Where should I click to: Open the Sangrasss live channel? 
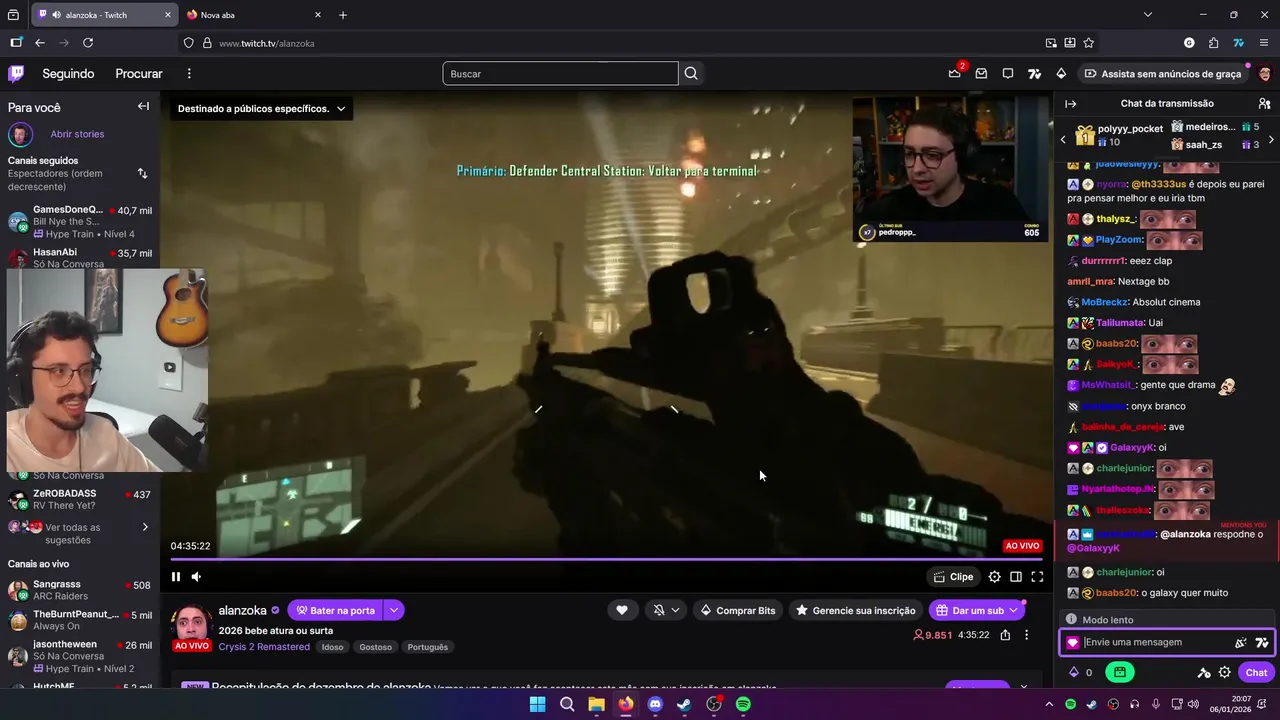pyautogui.click(x=80, y=590)
